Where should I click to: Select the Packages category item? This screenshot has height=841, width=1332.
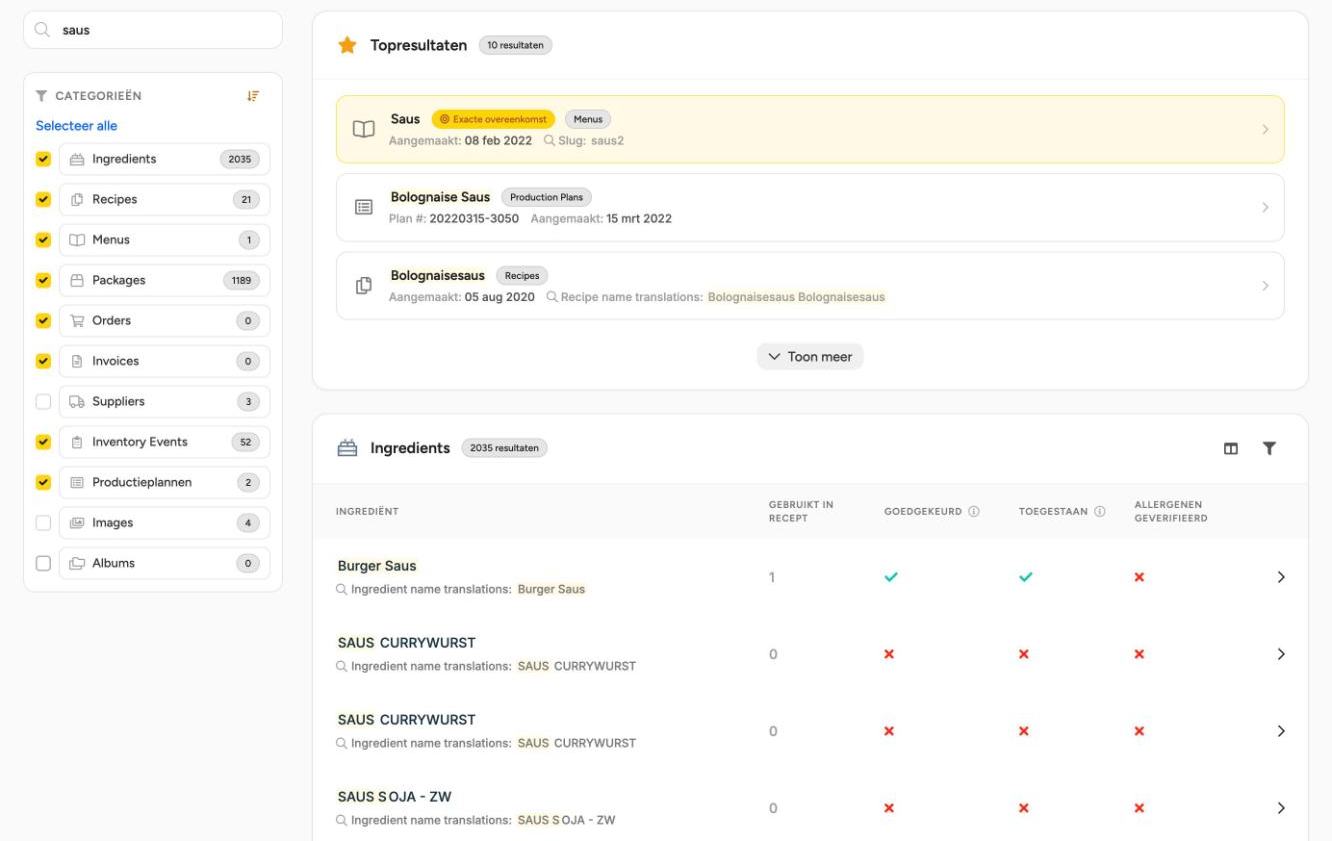(x=165, y=280)
